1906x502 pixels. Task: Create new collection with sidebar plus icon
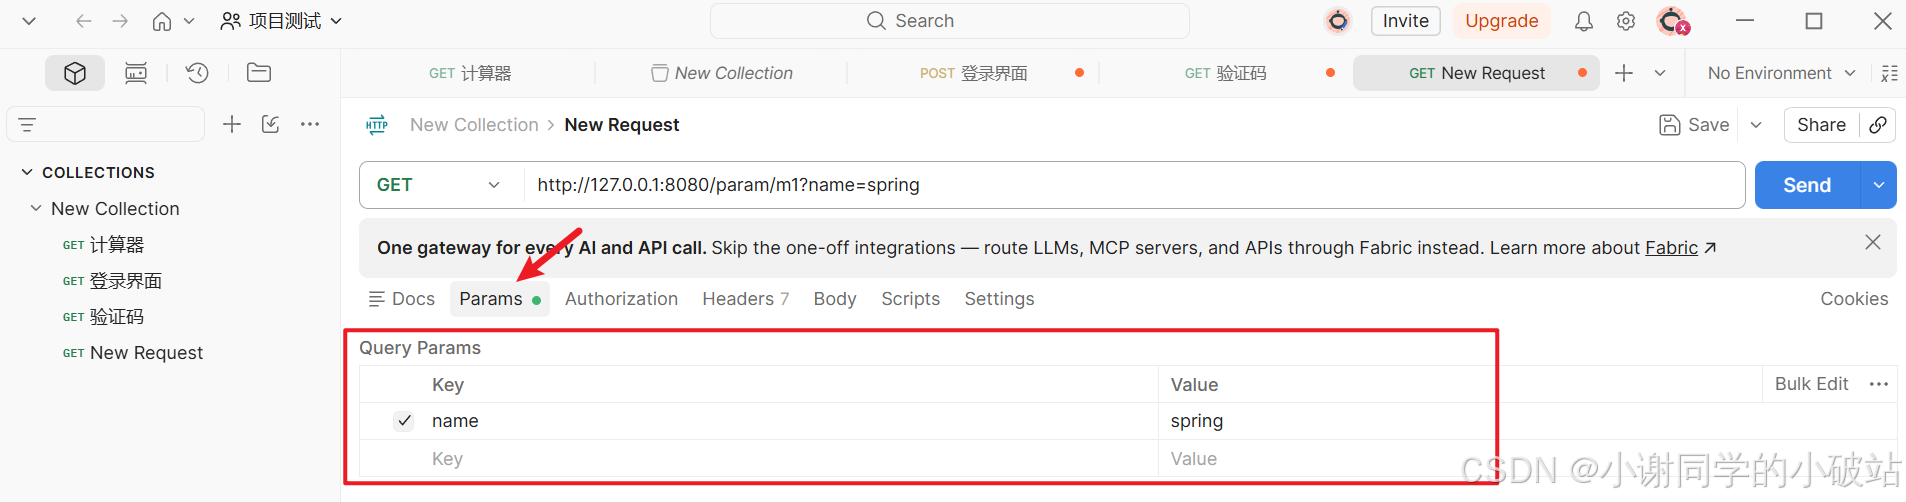(x=232, y=124)
